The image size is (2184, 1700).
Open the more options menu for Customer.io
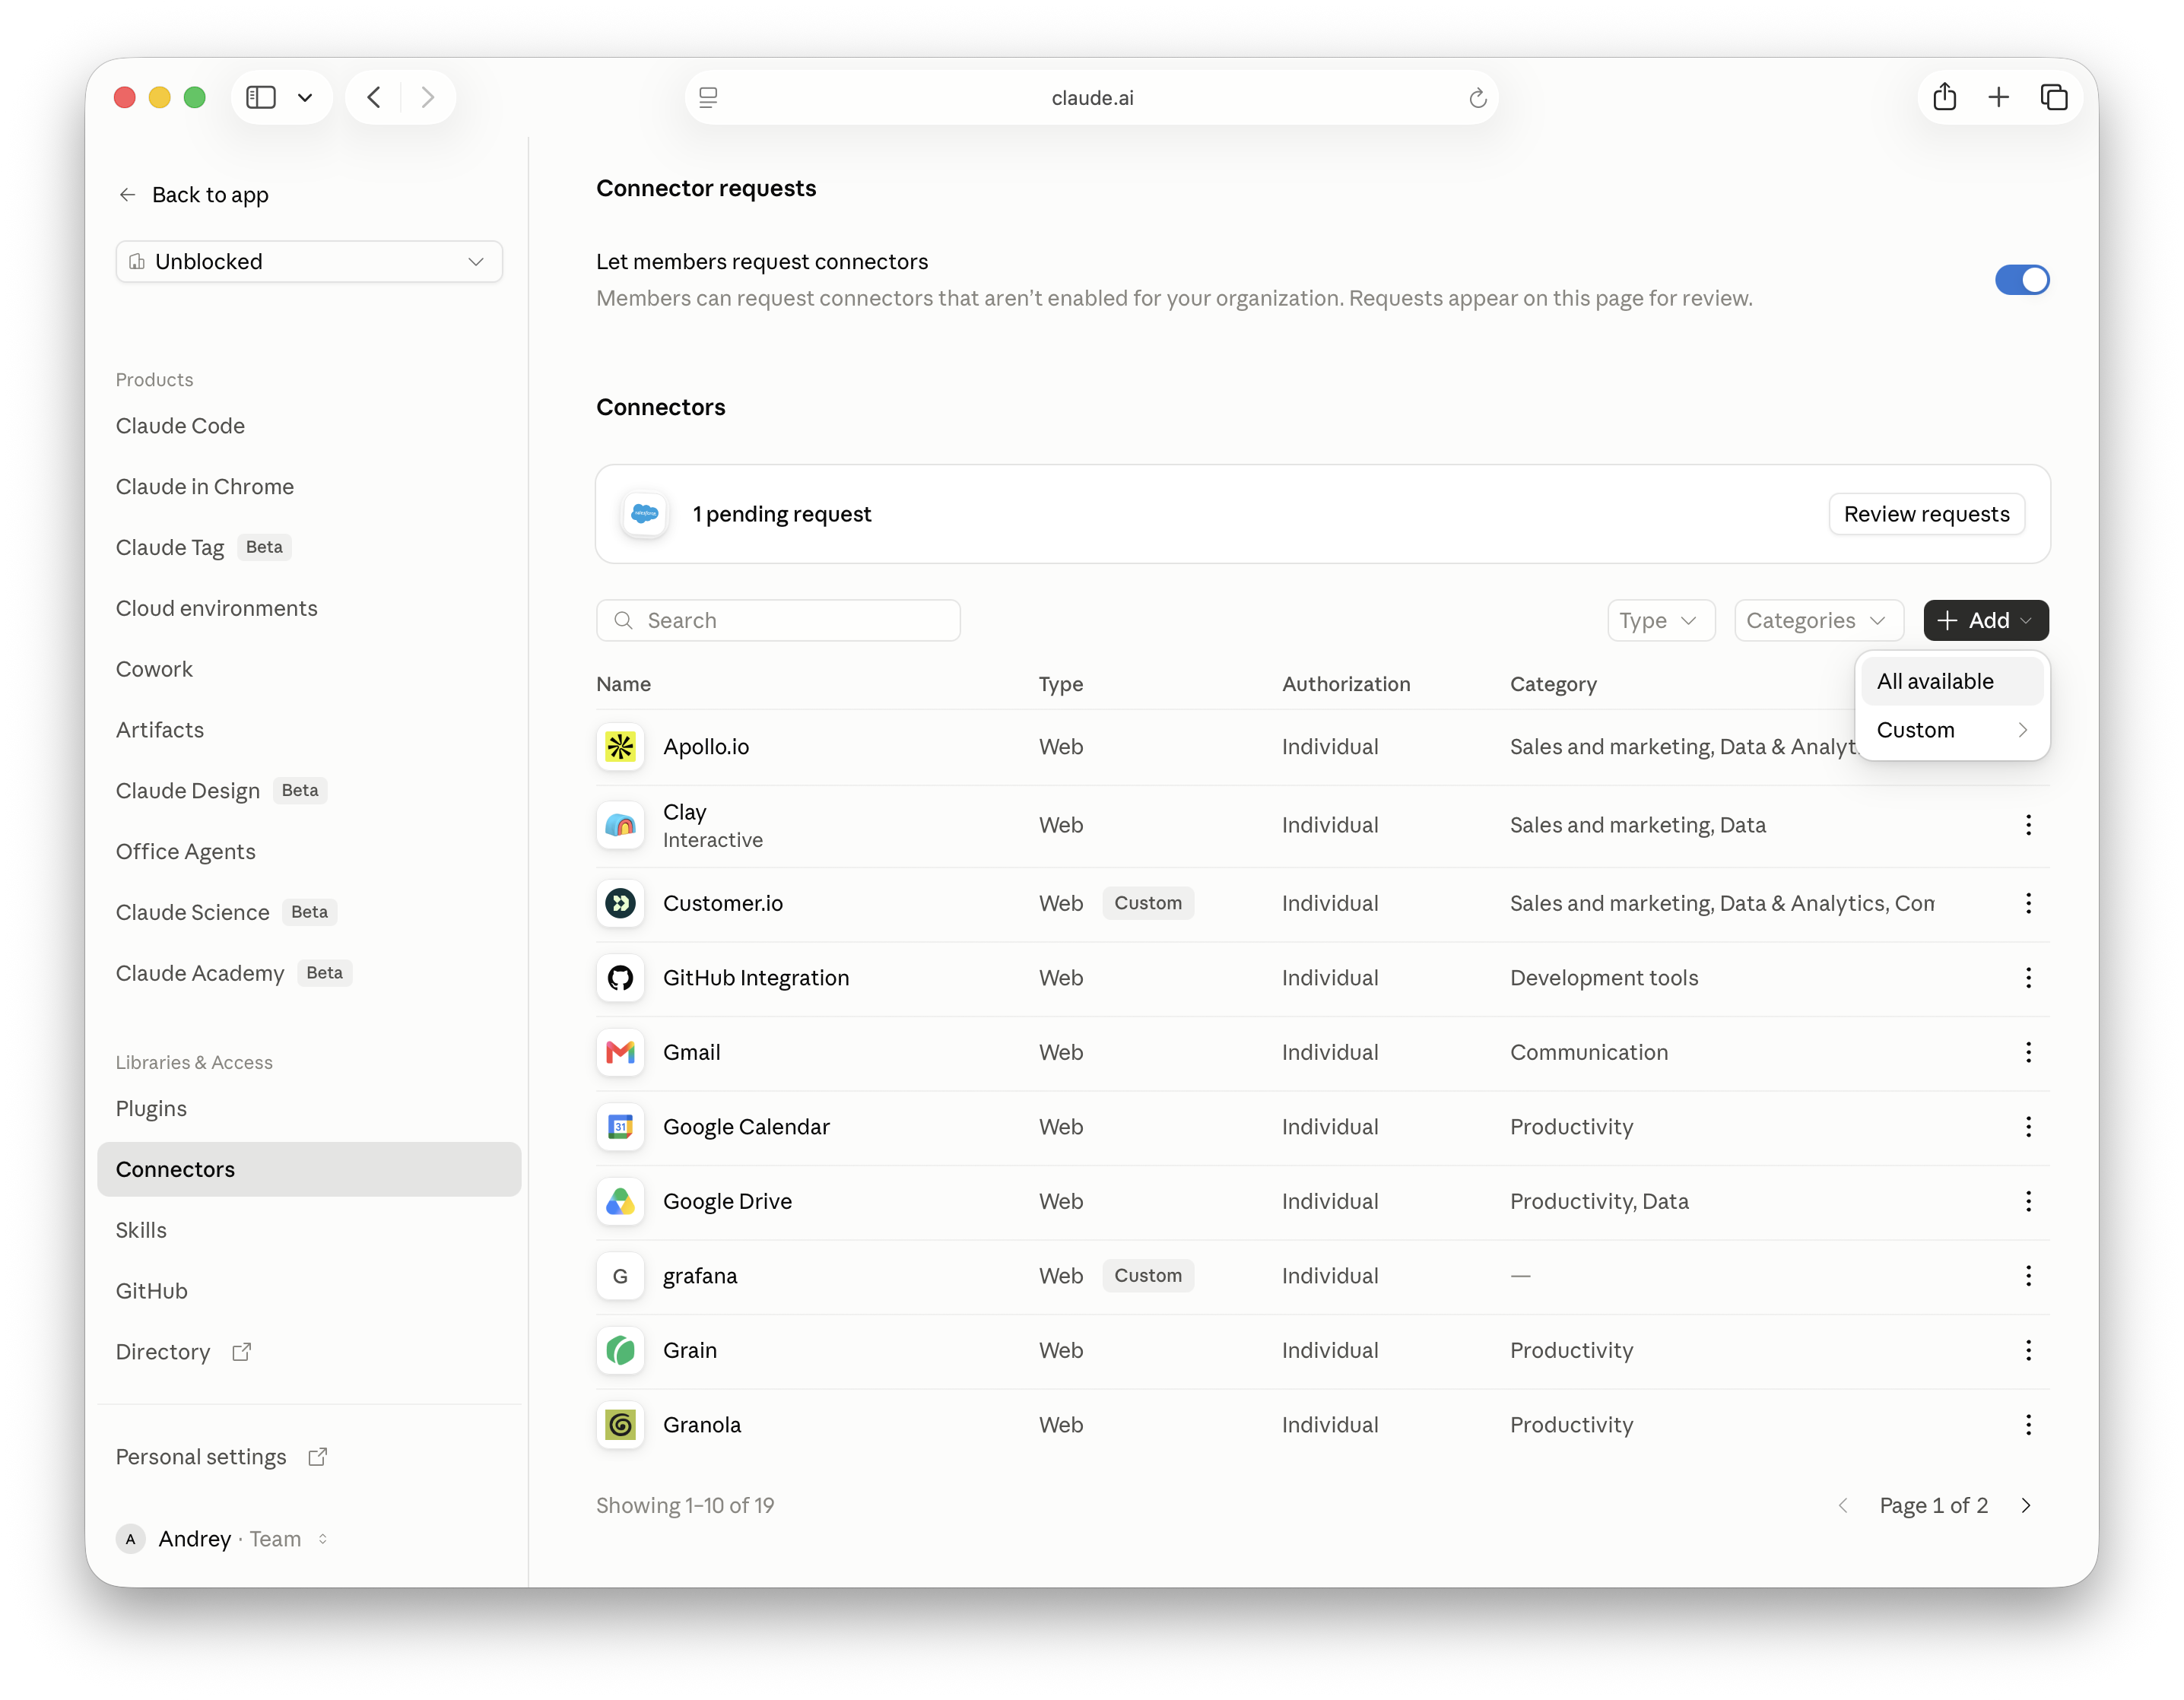[x=2028, y=903]
